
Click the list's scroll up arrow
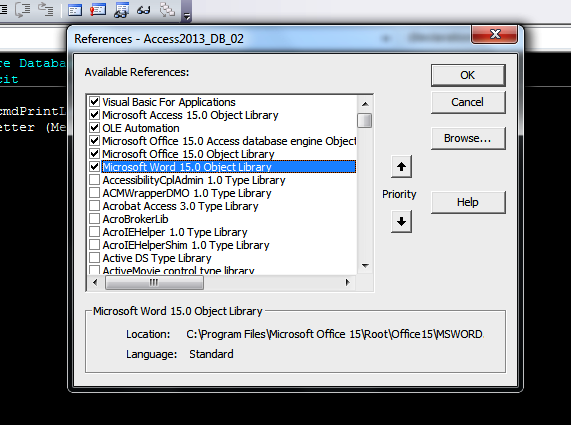(365, 104)
